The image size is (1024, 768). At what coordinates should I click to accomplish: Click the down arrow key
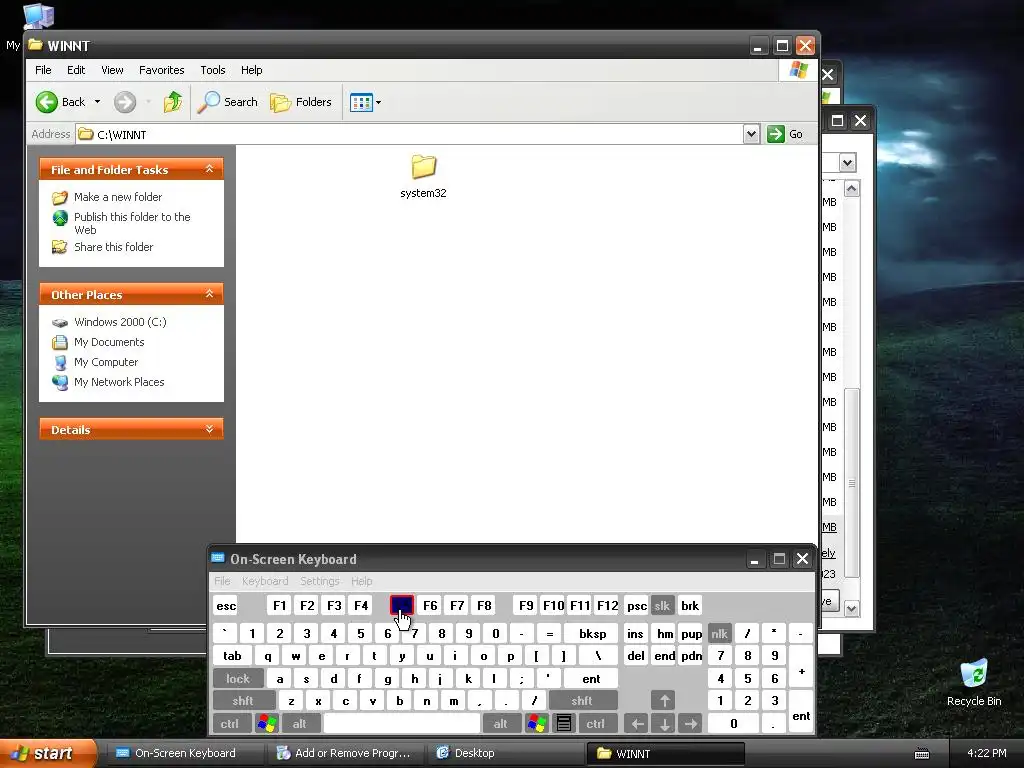pos(664,724)
